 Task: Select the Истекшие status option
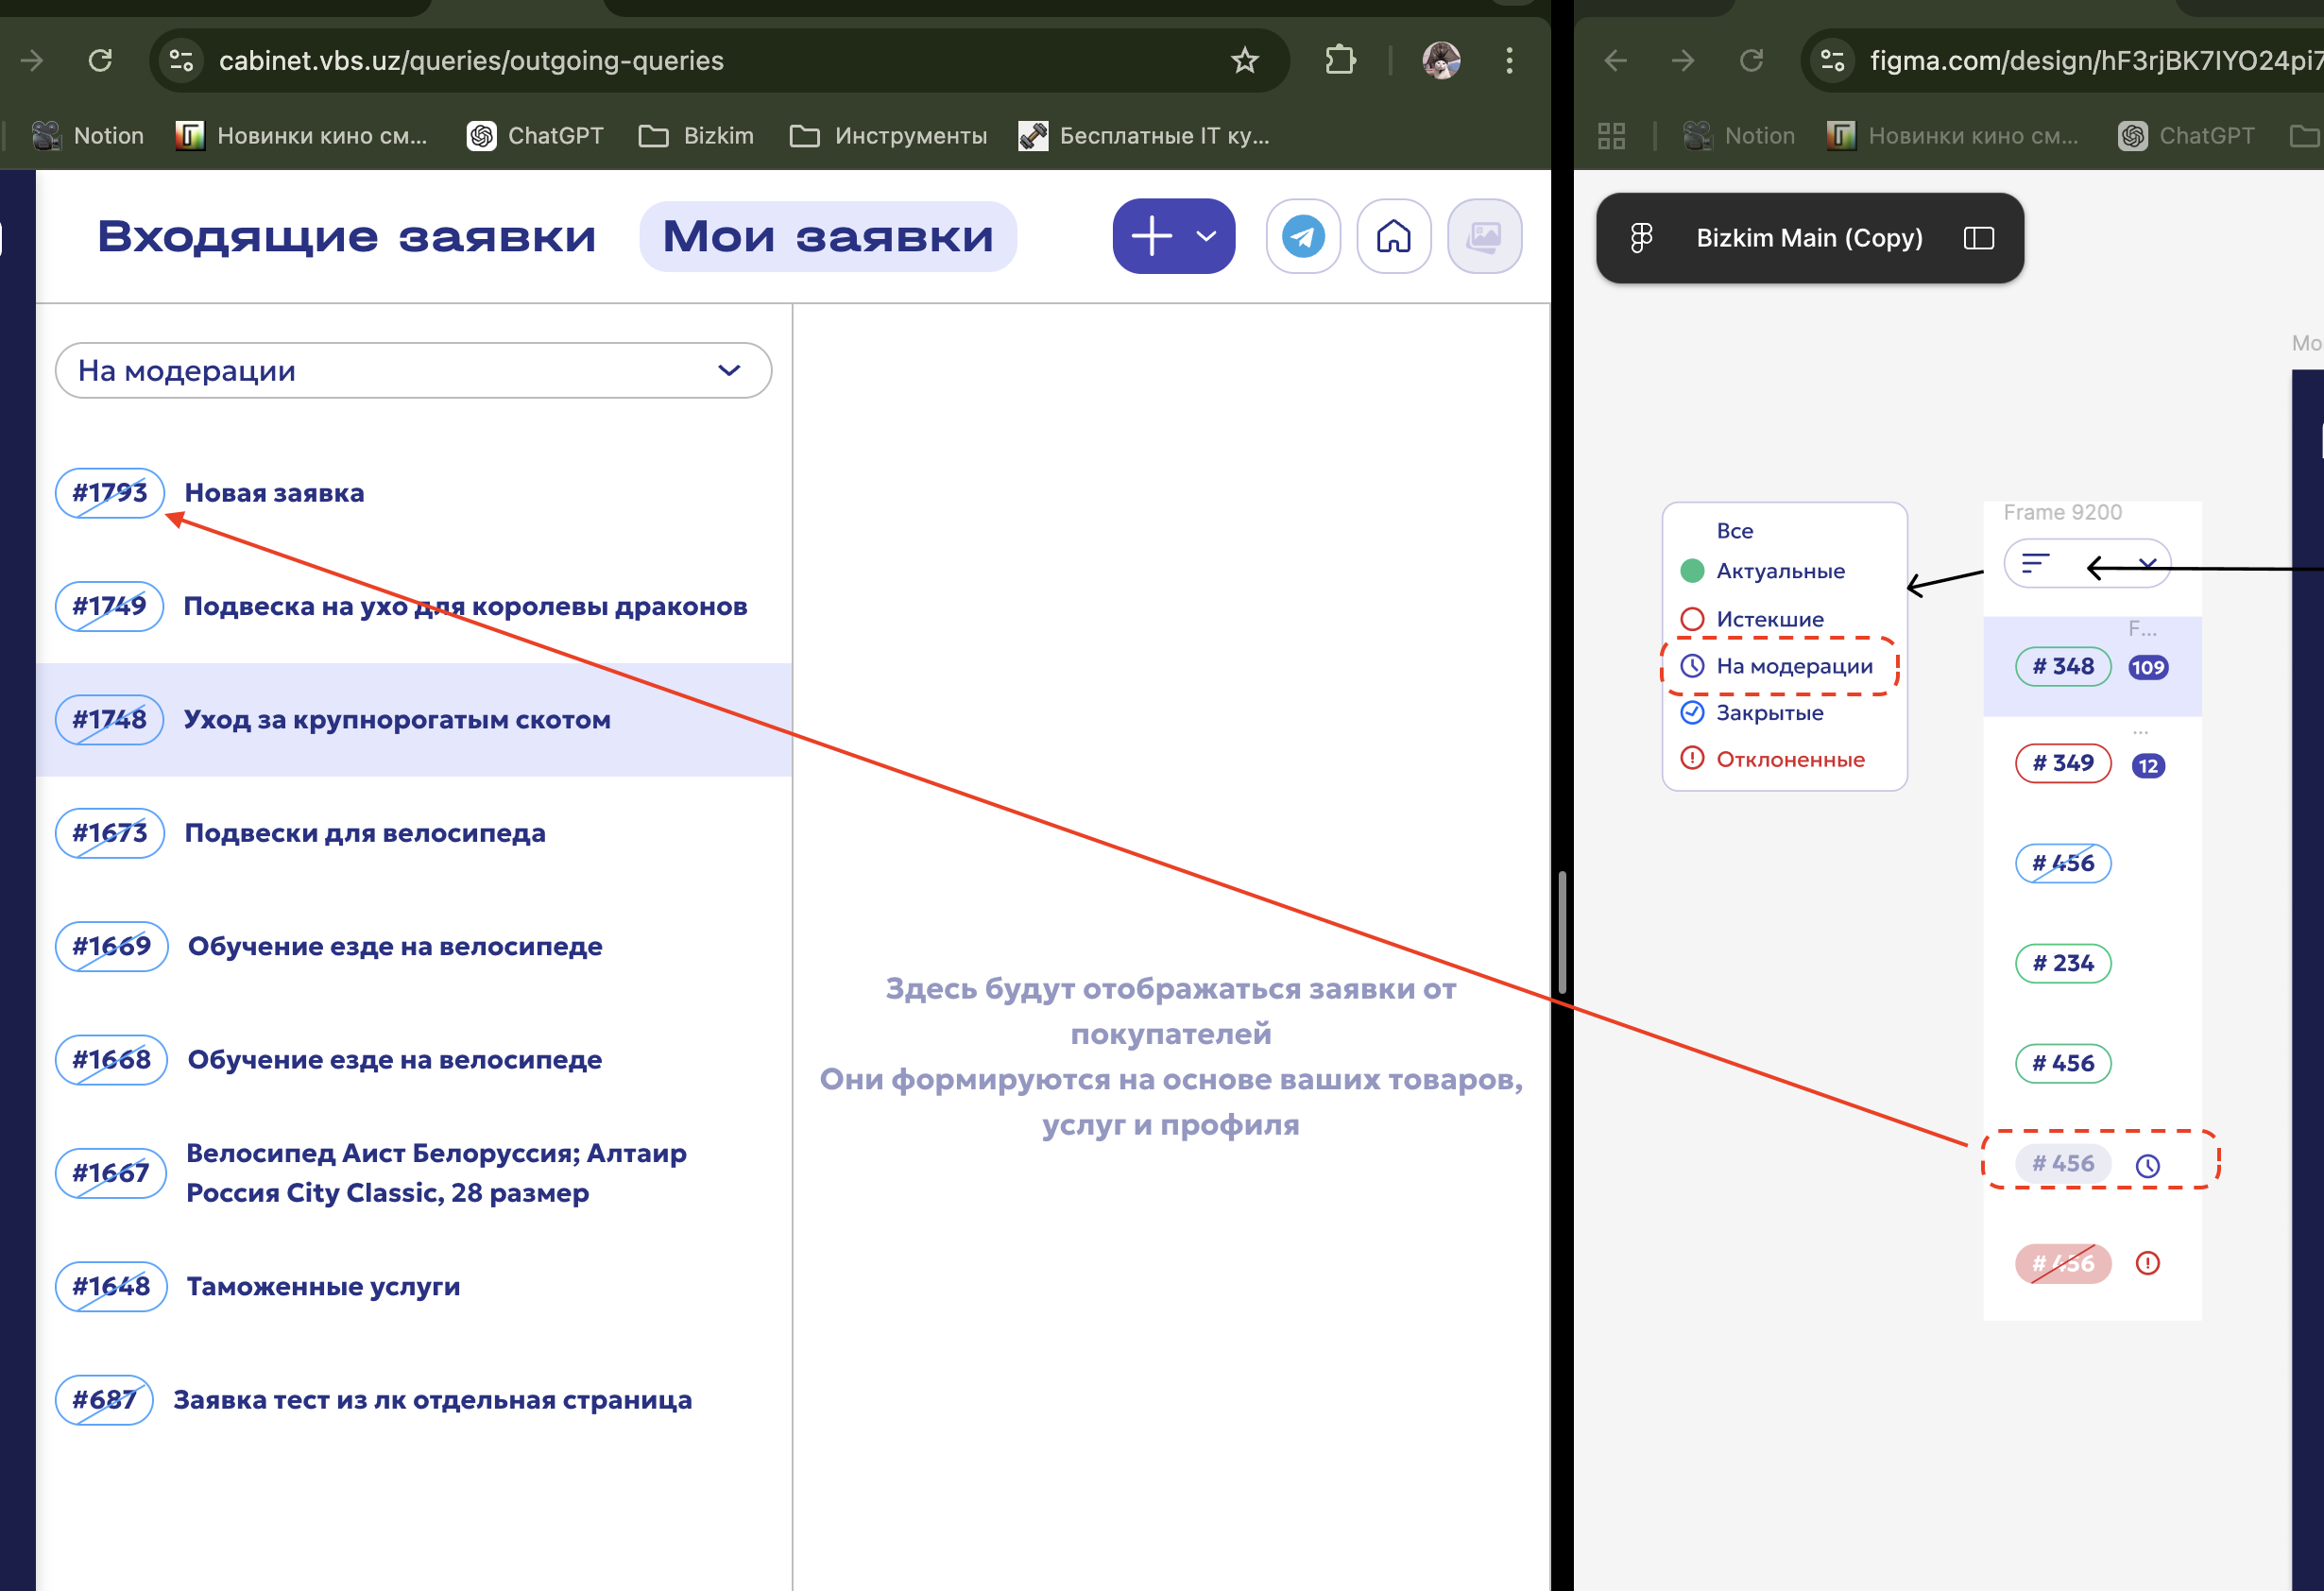[1769, 619]
